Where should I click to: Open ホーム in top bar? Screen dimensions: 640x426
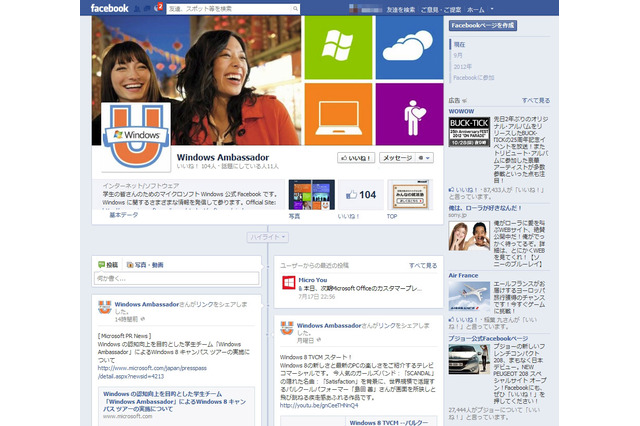[x=476, y=9]
